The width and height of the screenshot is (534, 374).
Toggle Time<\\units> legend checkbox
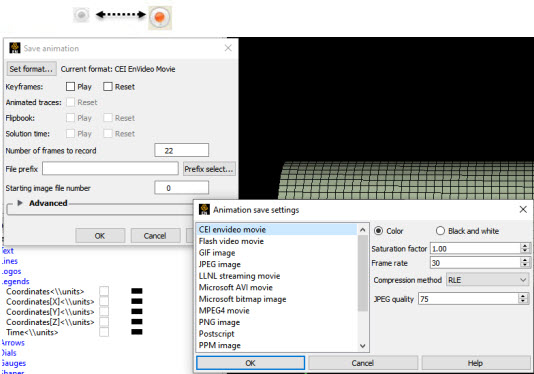104,332
